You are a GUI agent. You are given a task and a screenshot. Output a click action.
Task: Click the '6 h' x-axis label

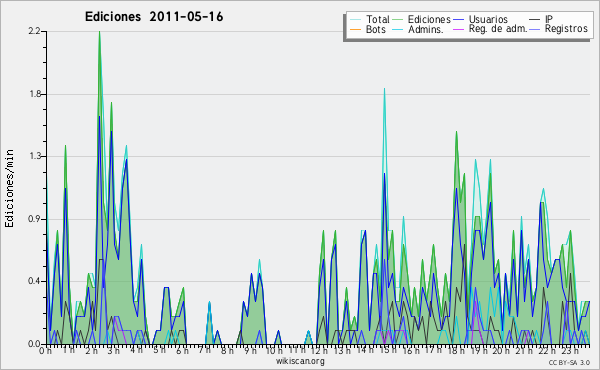click(x=182, y=350)
